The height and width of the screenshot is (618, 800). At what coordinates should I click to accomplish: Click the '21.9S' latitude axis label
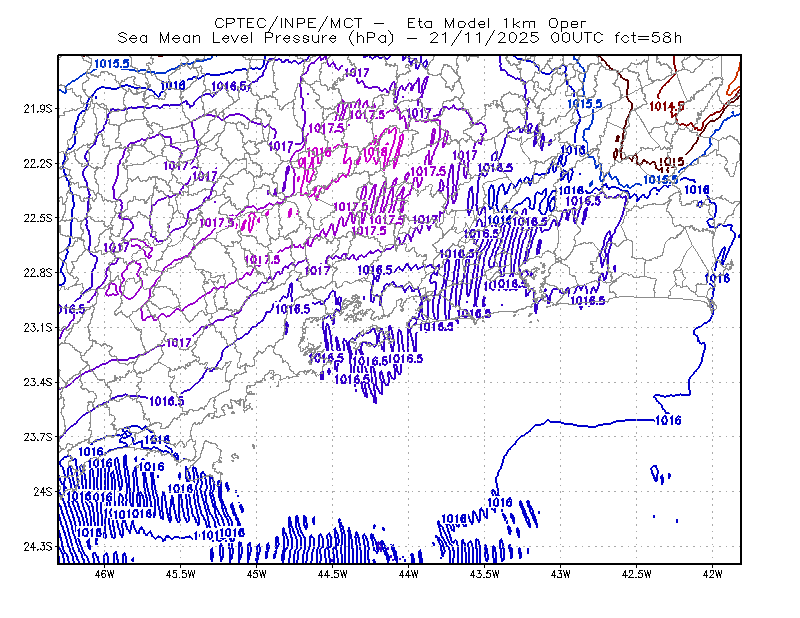pos(37,109)
